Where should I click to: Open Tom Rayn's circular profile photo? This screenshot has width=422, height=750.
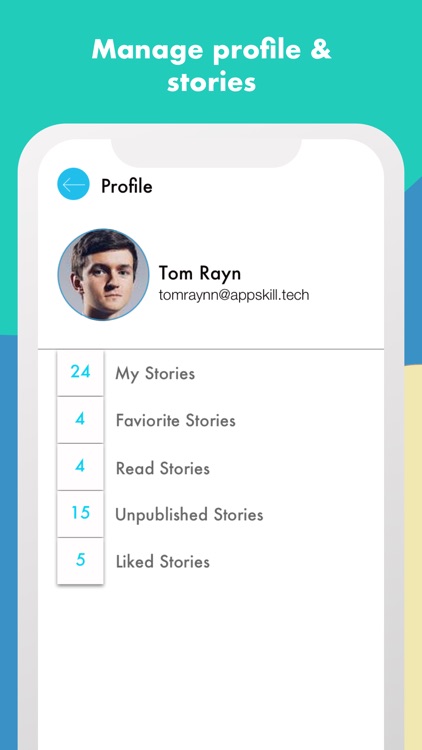pos(103,274)
